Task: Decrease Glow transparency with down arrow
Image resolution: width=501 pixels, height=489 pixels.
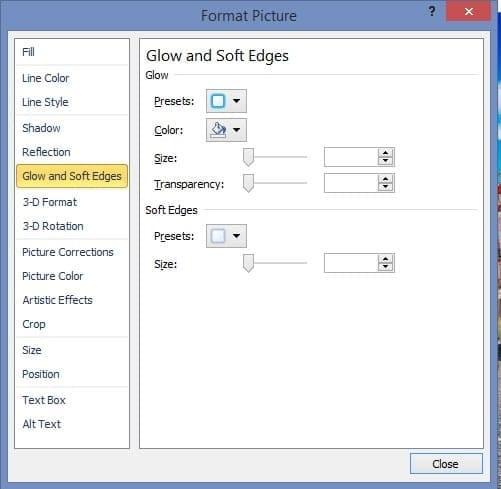Action: pos(386,187)
